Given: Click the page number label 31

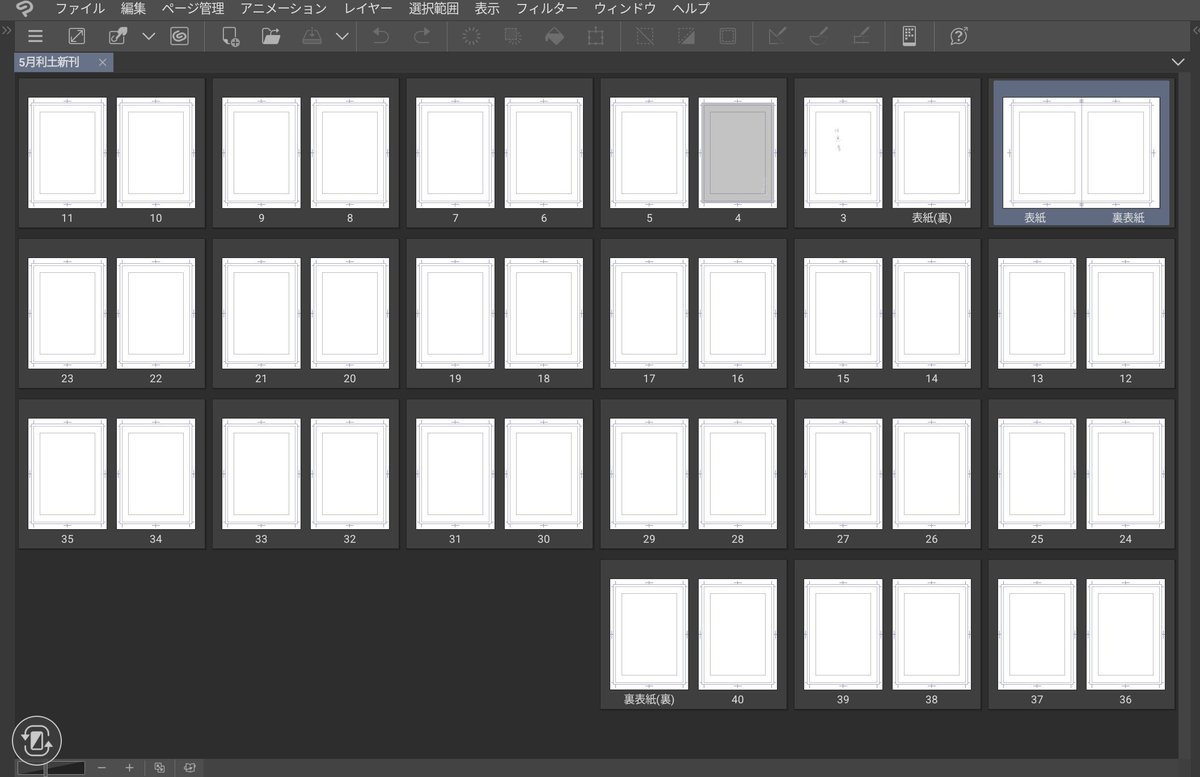Looking at the screenshot, I should 455,539.
